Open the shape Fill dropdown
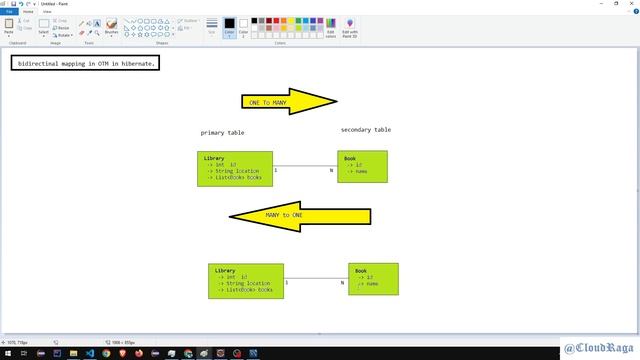The width and height of the screenshot is (640, 360). 184,28
